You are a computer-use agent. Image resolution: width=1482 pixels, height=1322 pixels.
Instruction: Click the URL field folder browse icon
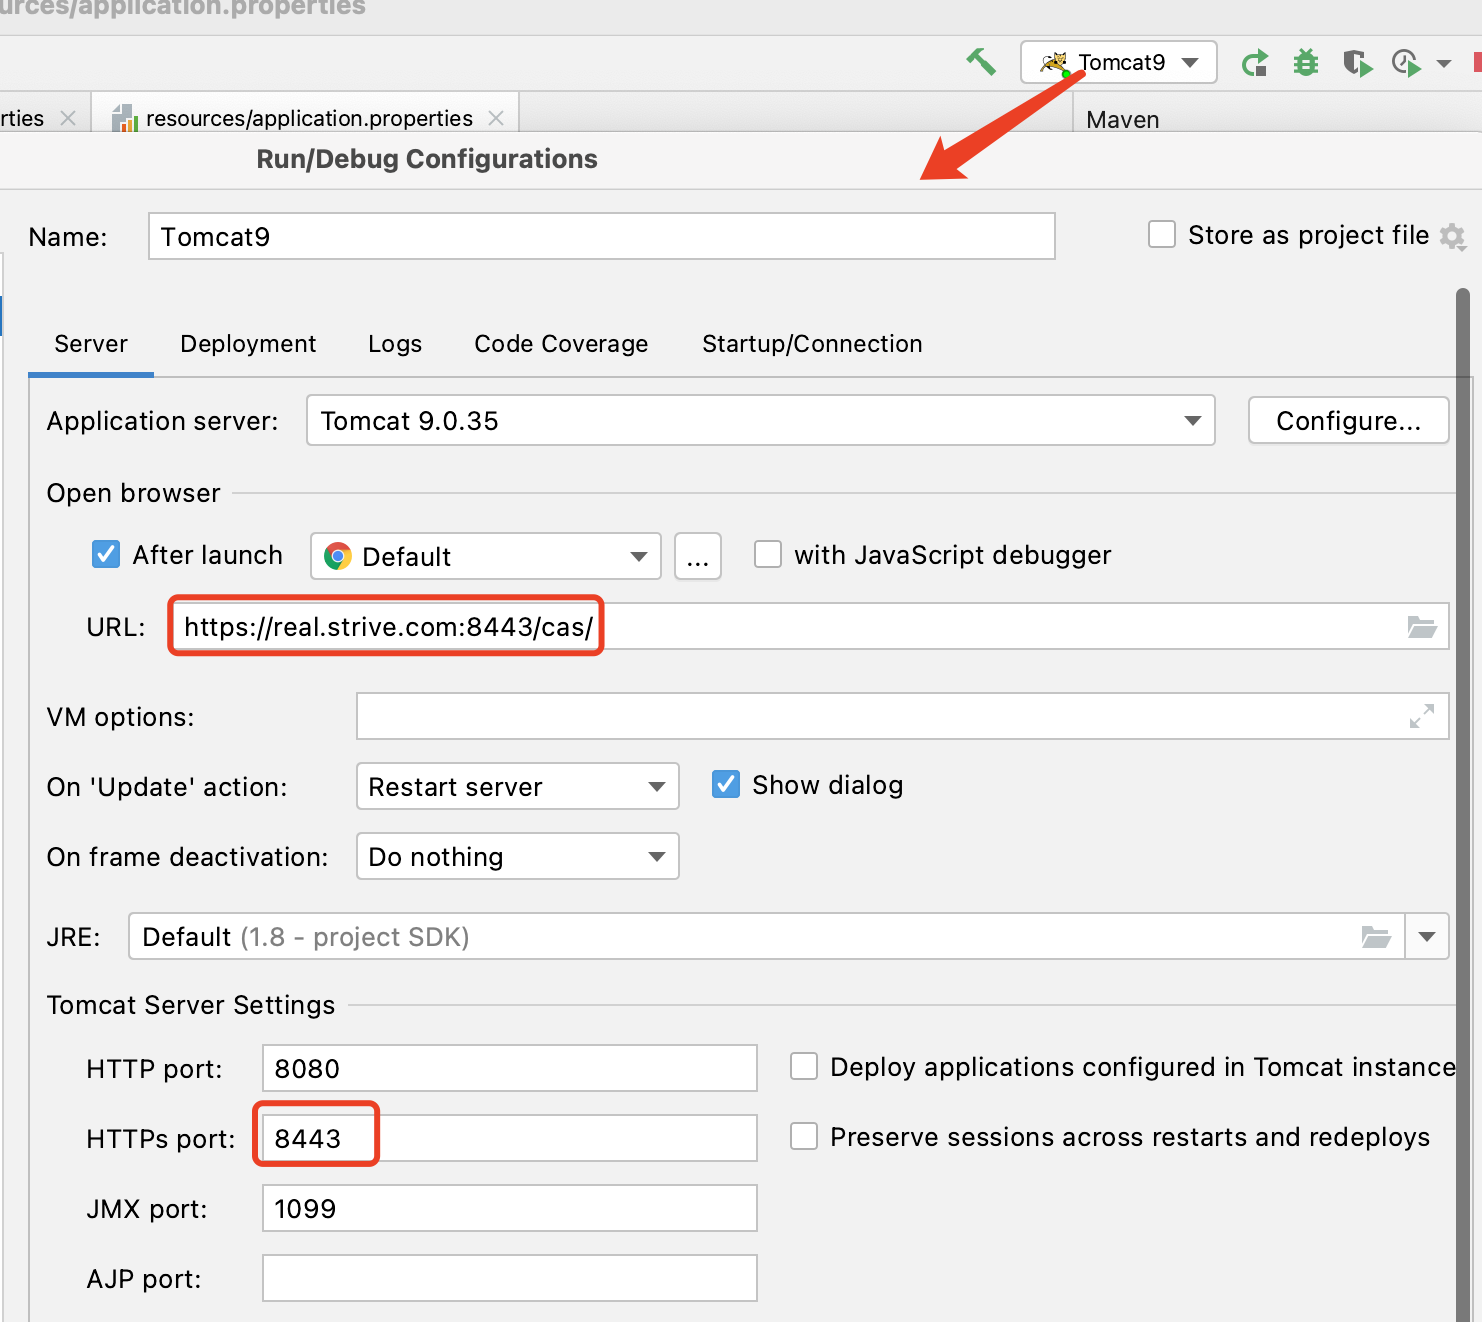point(1422,627)
